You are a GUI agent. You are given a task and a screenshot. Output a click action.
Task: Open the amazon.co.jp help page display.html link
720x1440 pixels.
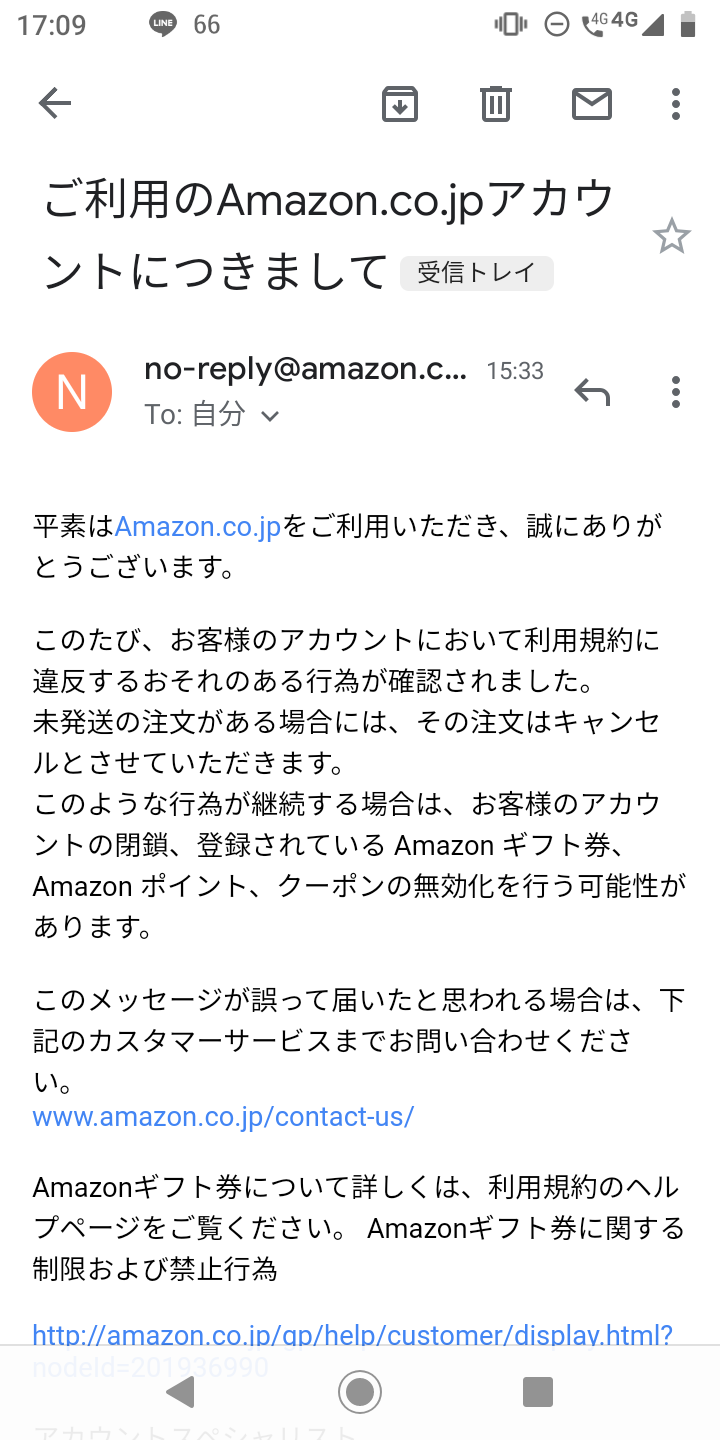pyautogui.click(x=352, y=1350)
